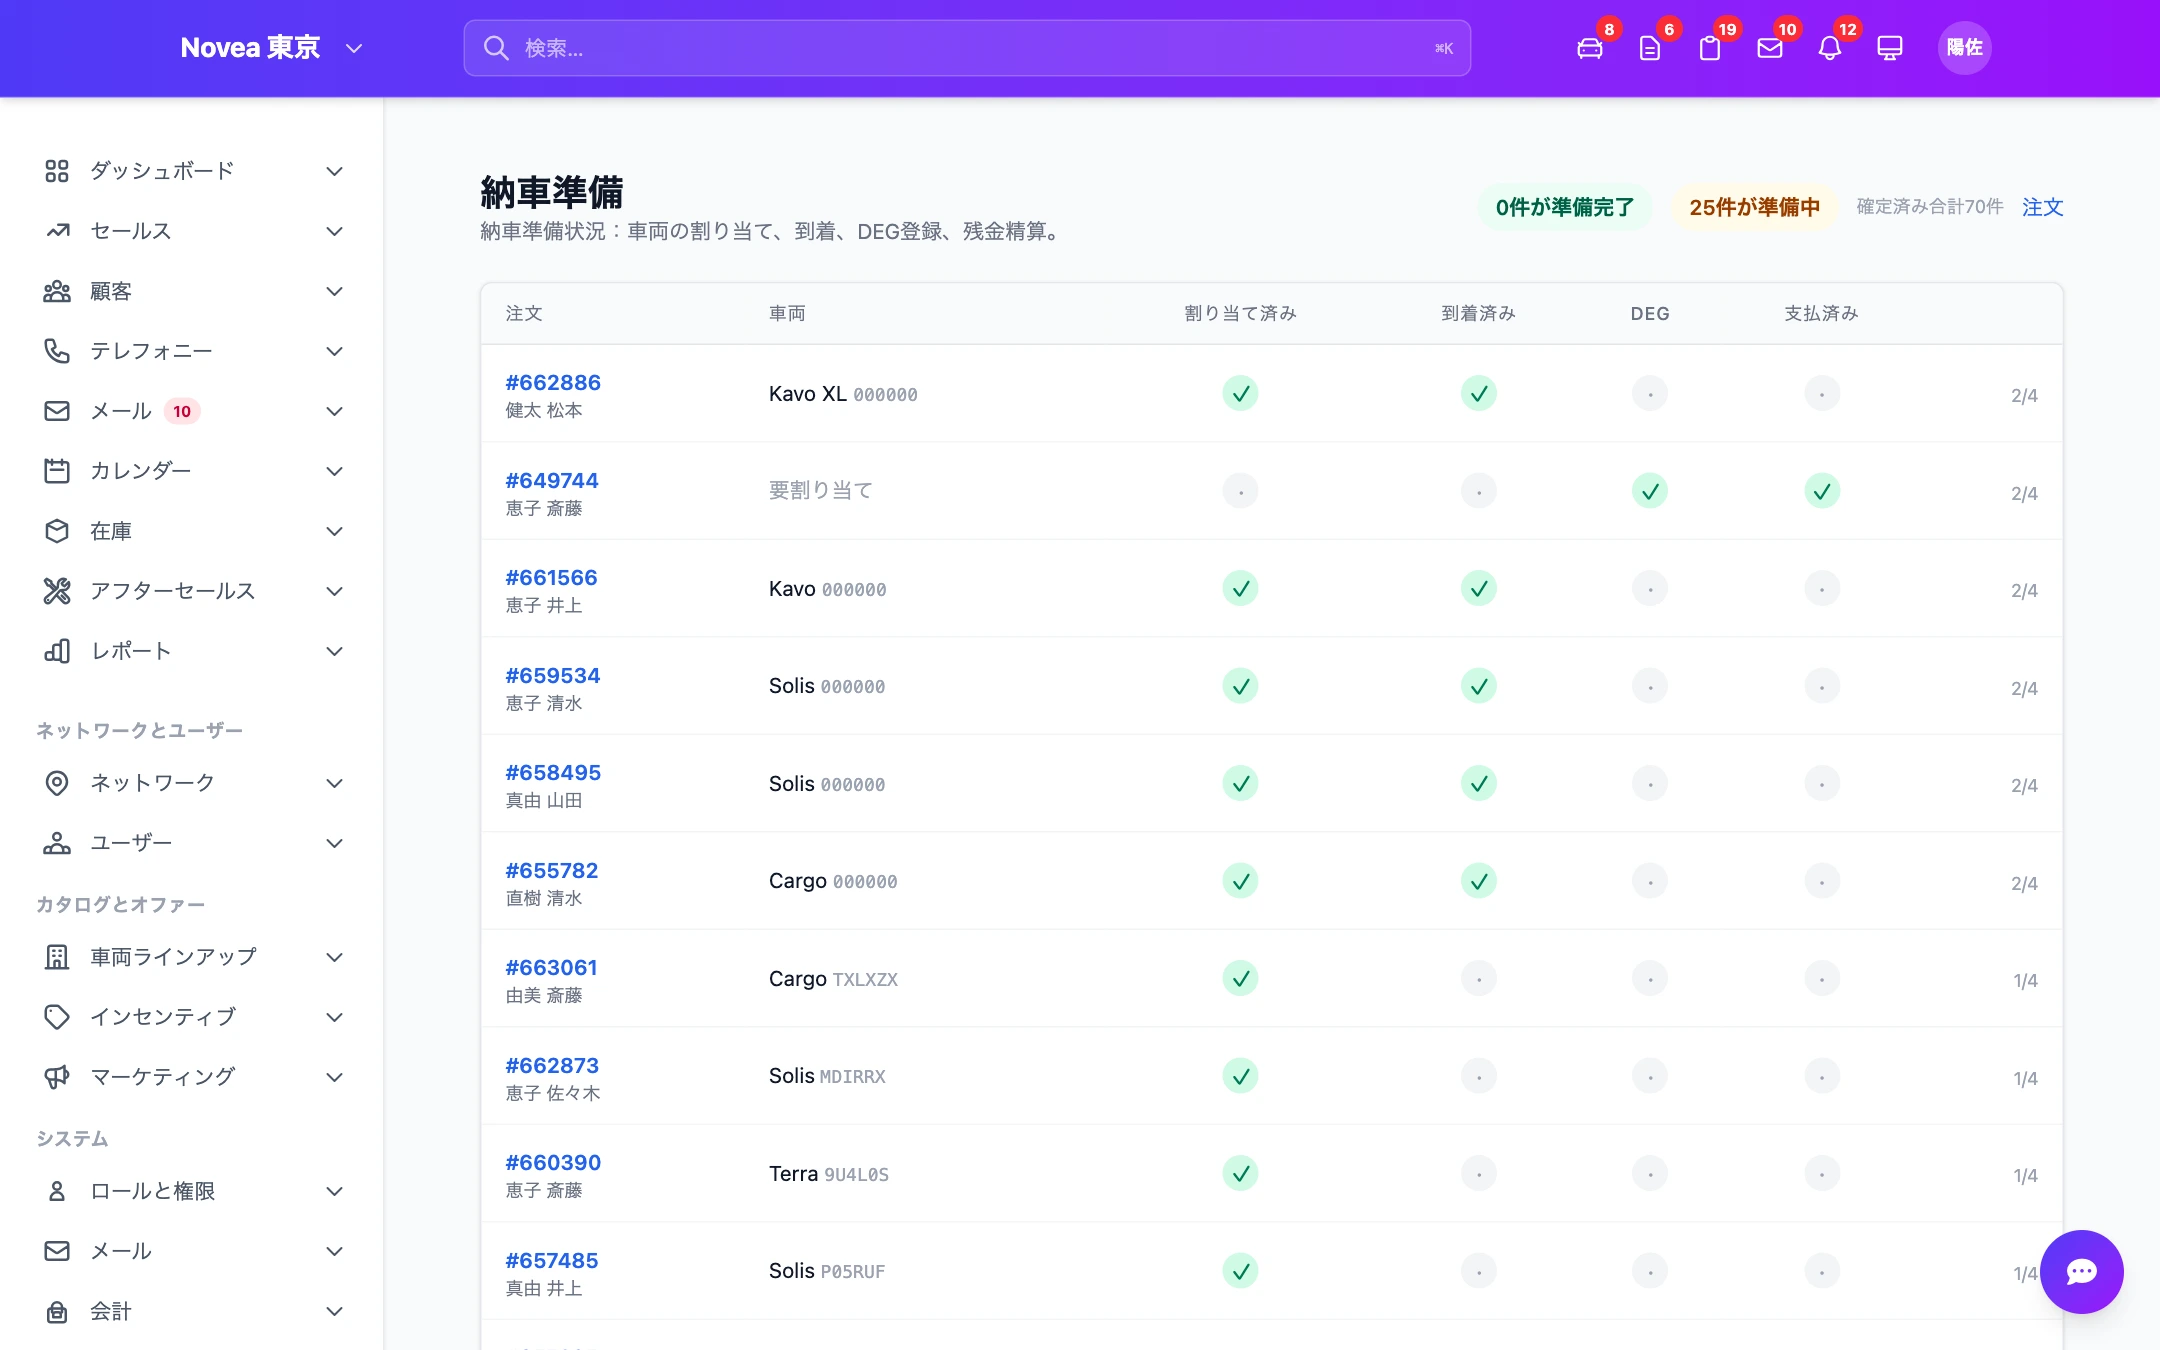The height and width of the screenshot is (1350, 2160).
Task: Click the 顧客 people icon
Action: click(57, 291)
